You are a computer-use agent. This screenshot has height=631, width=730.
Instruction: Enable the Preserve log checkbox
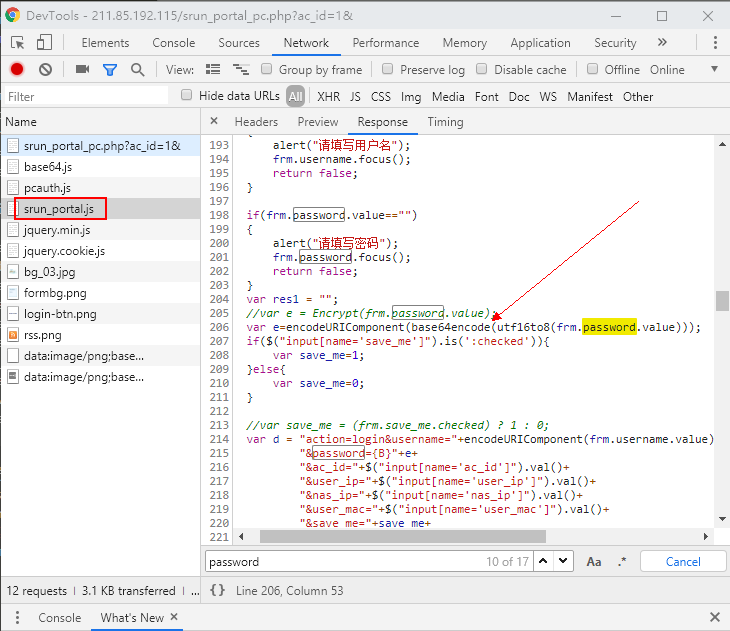click(386, 69)
